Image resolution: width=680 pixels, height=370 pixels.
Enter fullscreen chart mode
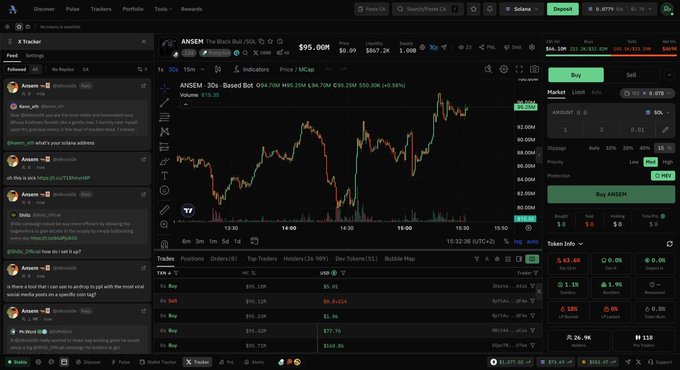(x=519, y=69)
